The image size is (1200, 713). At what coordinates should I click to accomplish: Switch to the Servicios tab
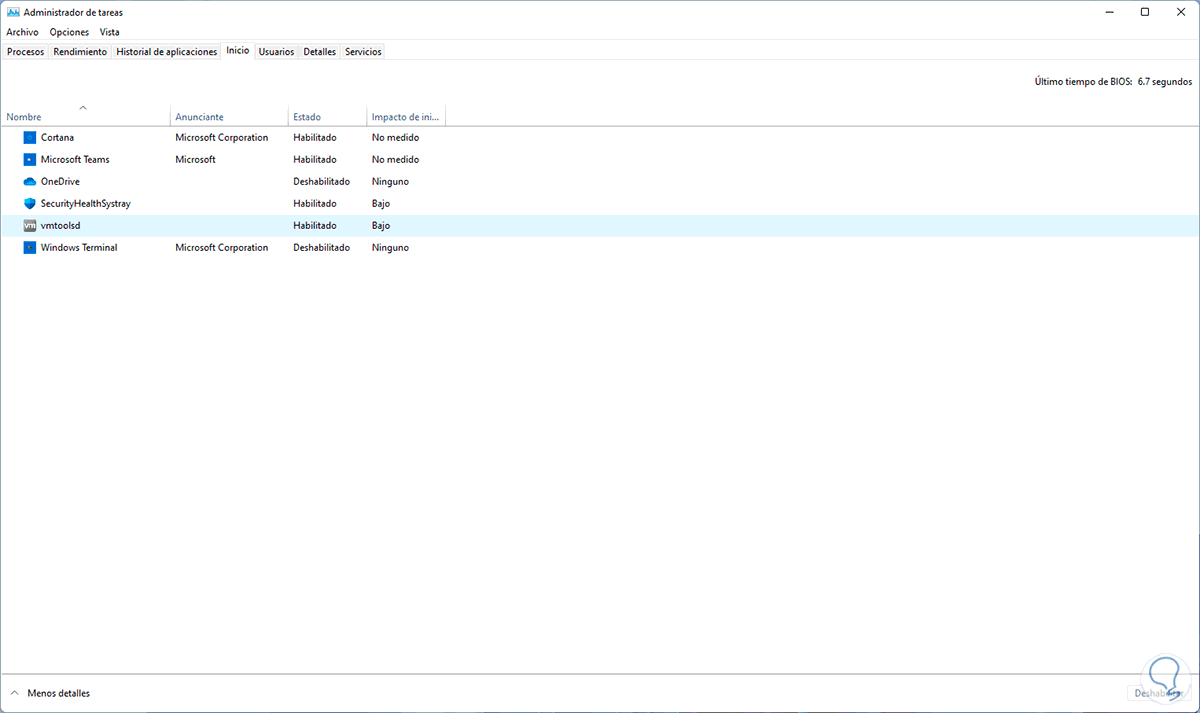[x=363, y=51]
